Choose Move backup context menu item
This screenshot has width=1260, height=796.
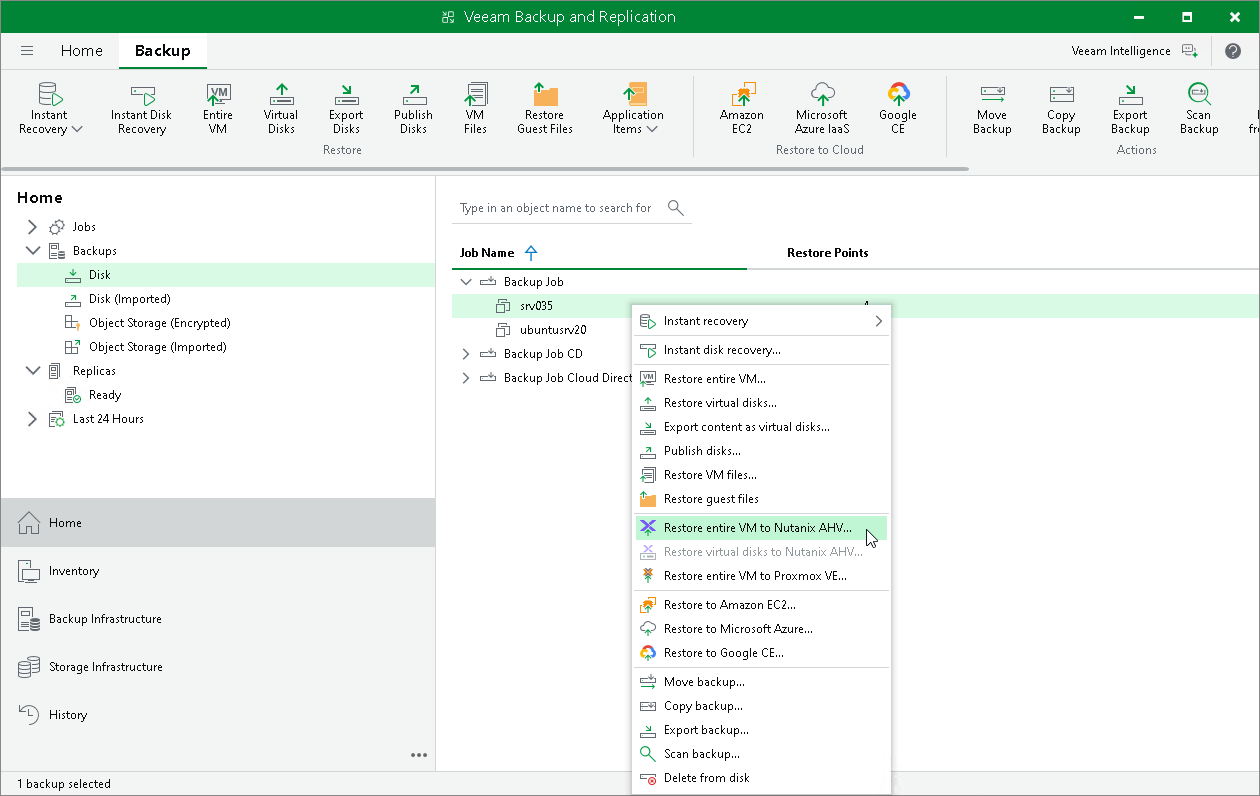point(761,682)
